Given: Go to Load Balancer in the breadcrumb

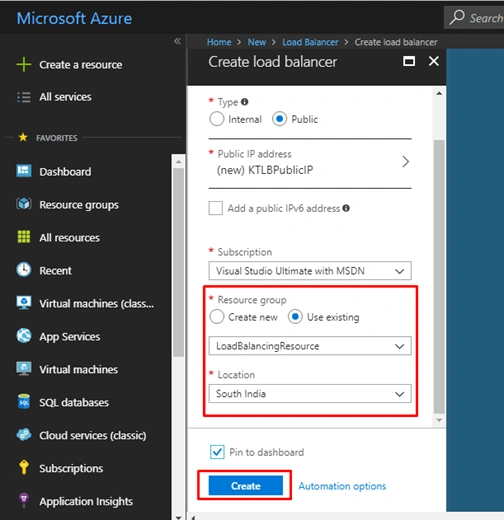Looking at the screenshot, I should click(310, 42).
